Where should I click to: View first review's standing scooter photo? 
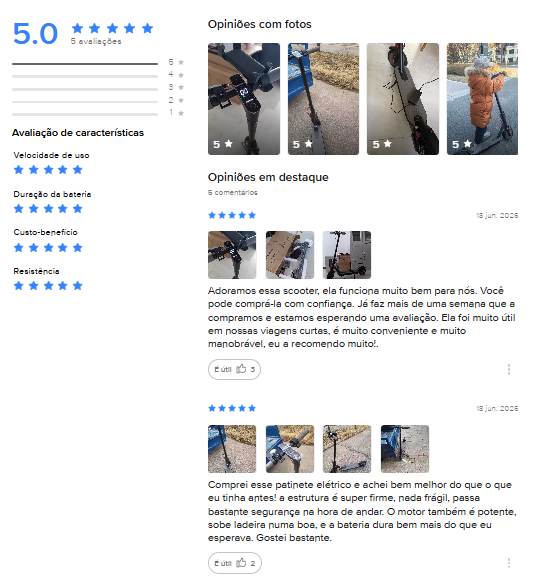(347, 255)
